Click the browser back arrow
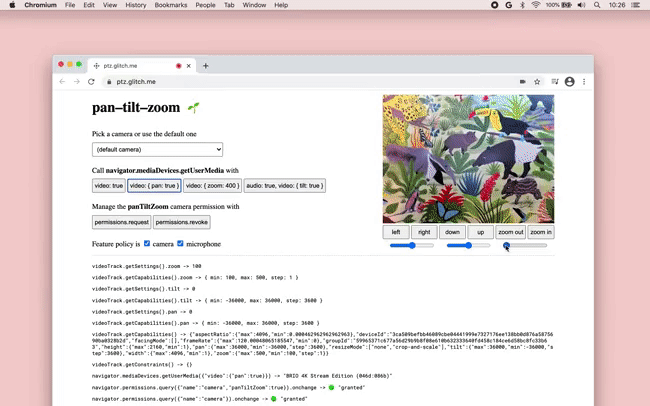 (62, 81)
